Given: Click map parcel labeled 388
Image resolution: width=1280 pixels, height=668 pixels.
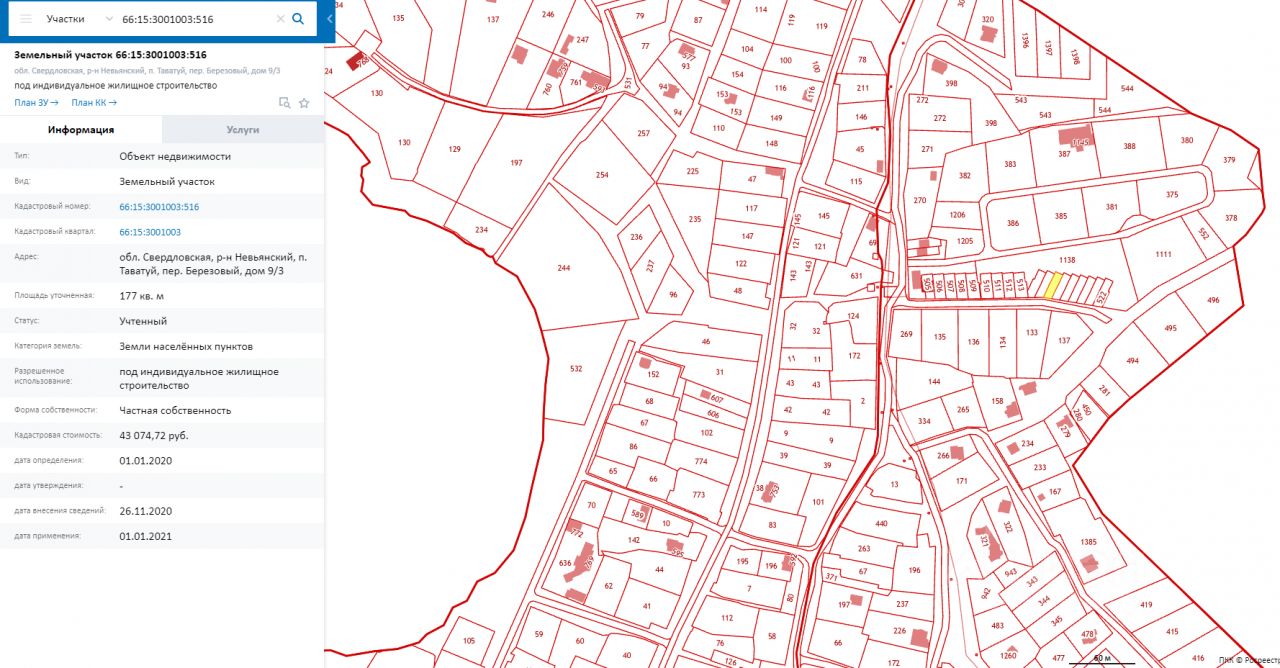Looking at the screenshot, I should pos(1130,147).
